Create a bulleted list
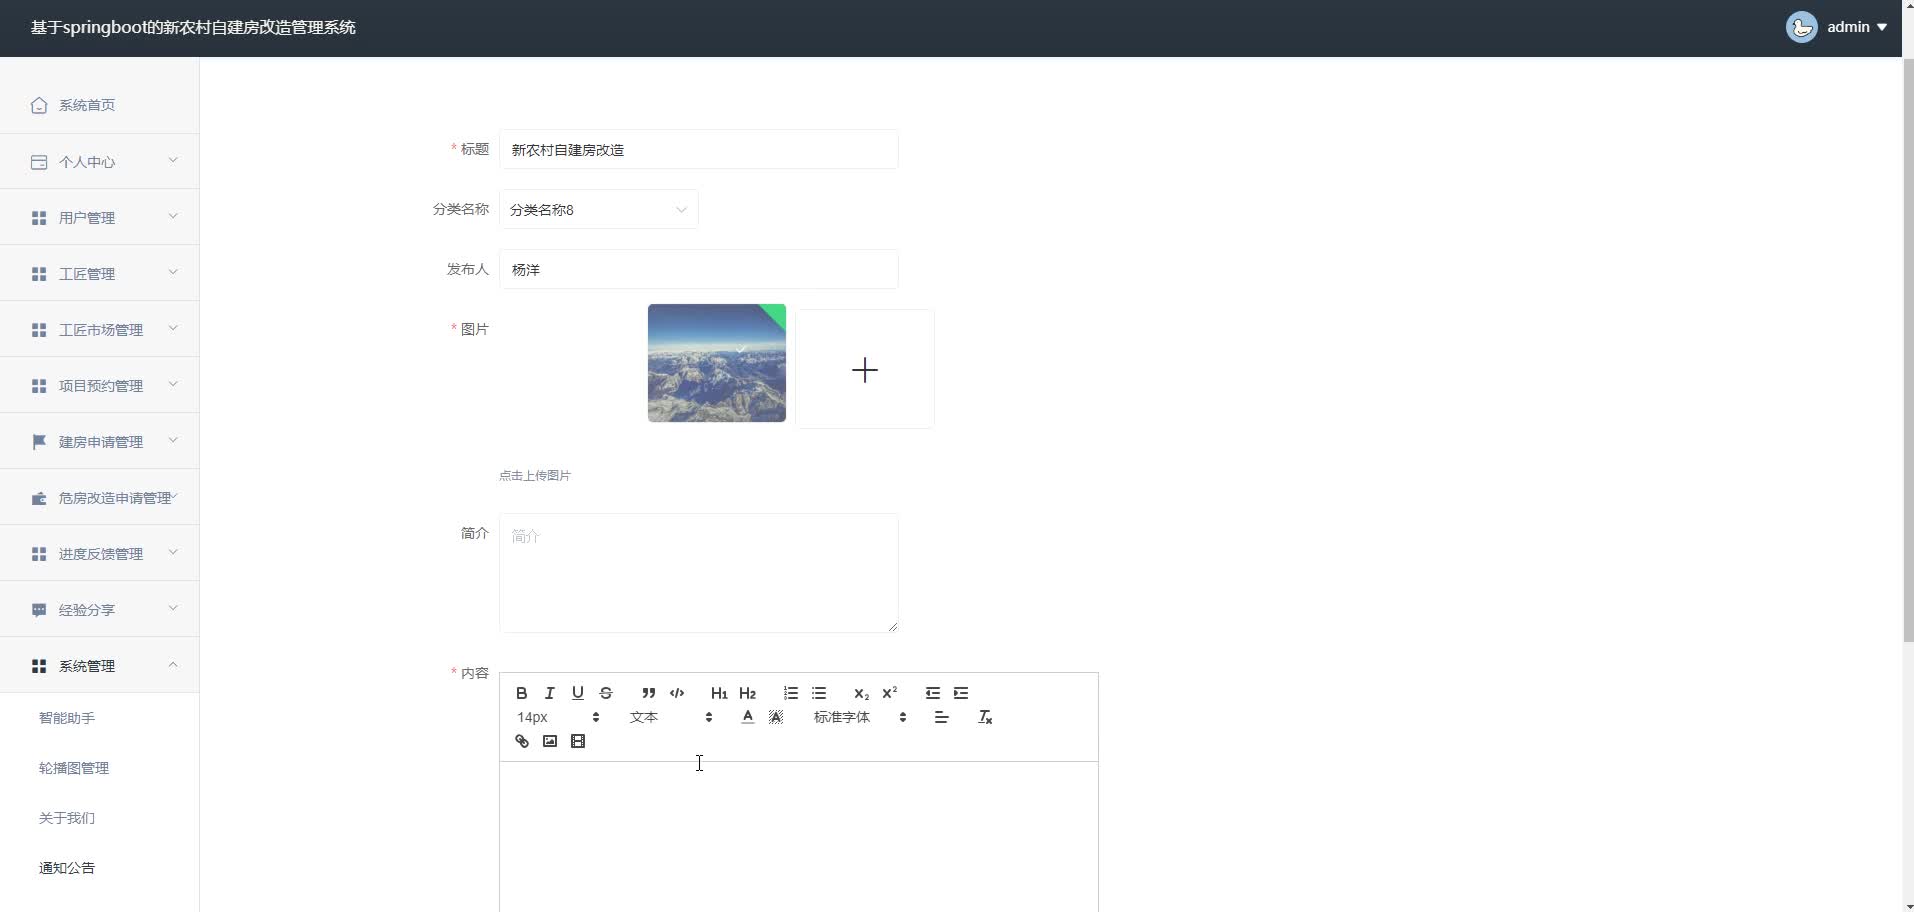This screenshot has width=1914, height=912. 819,693
